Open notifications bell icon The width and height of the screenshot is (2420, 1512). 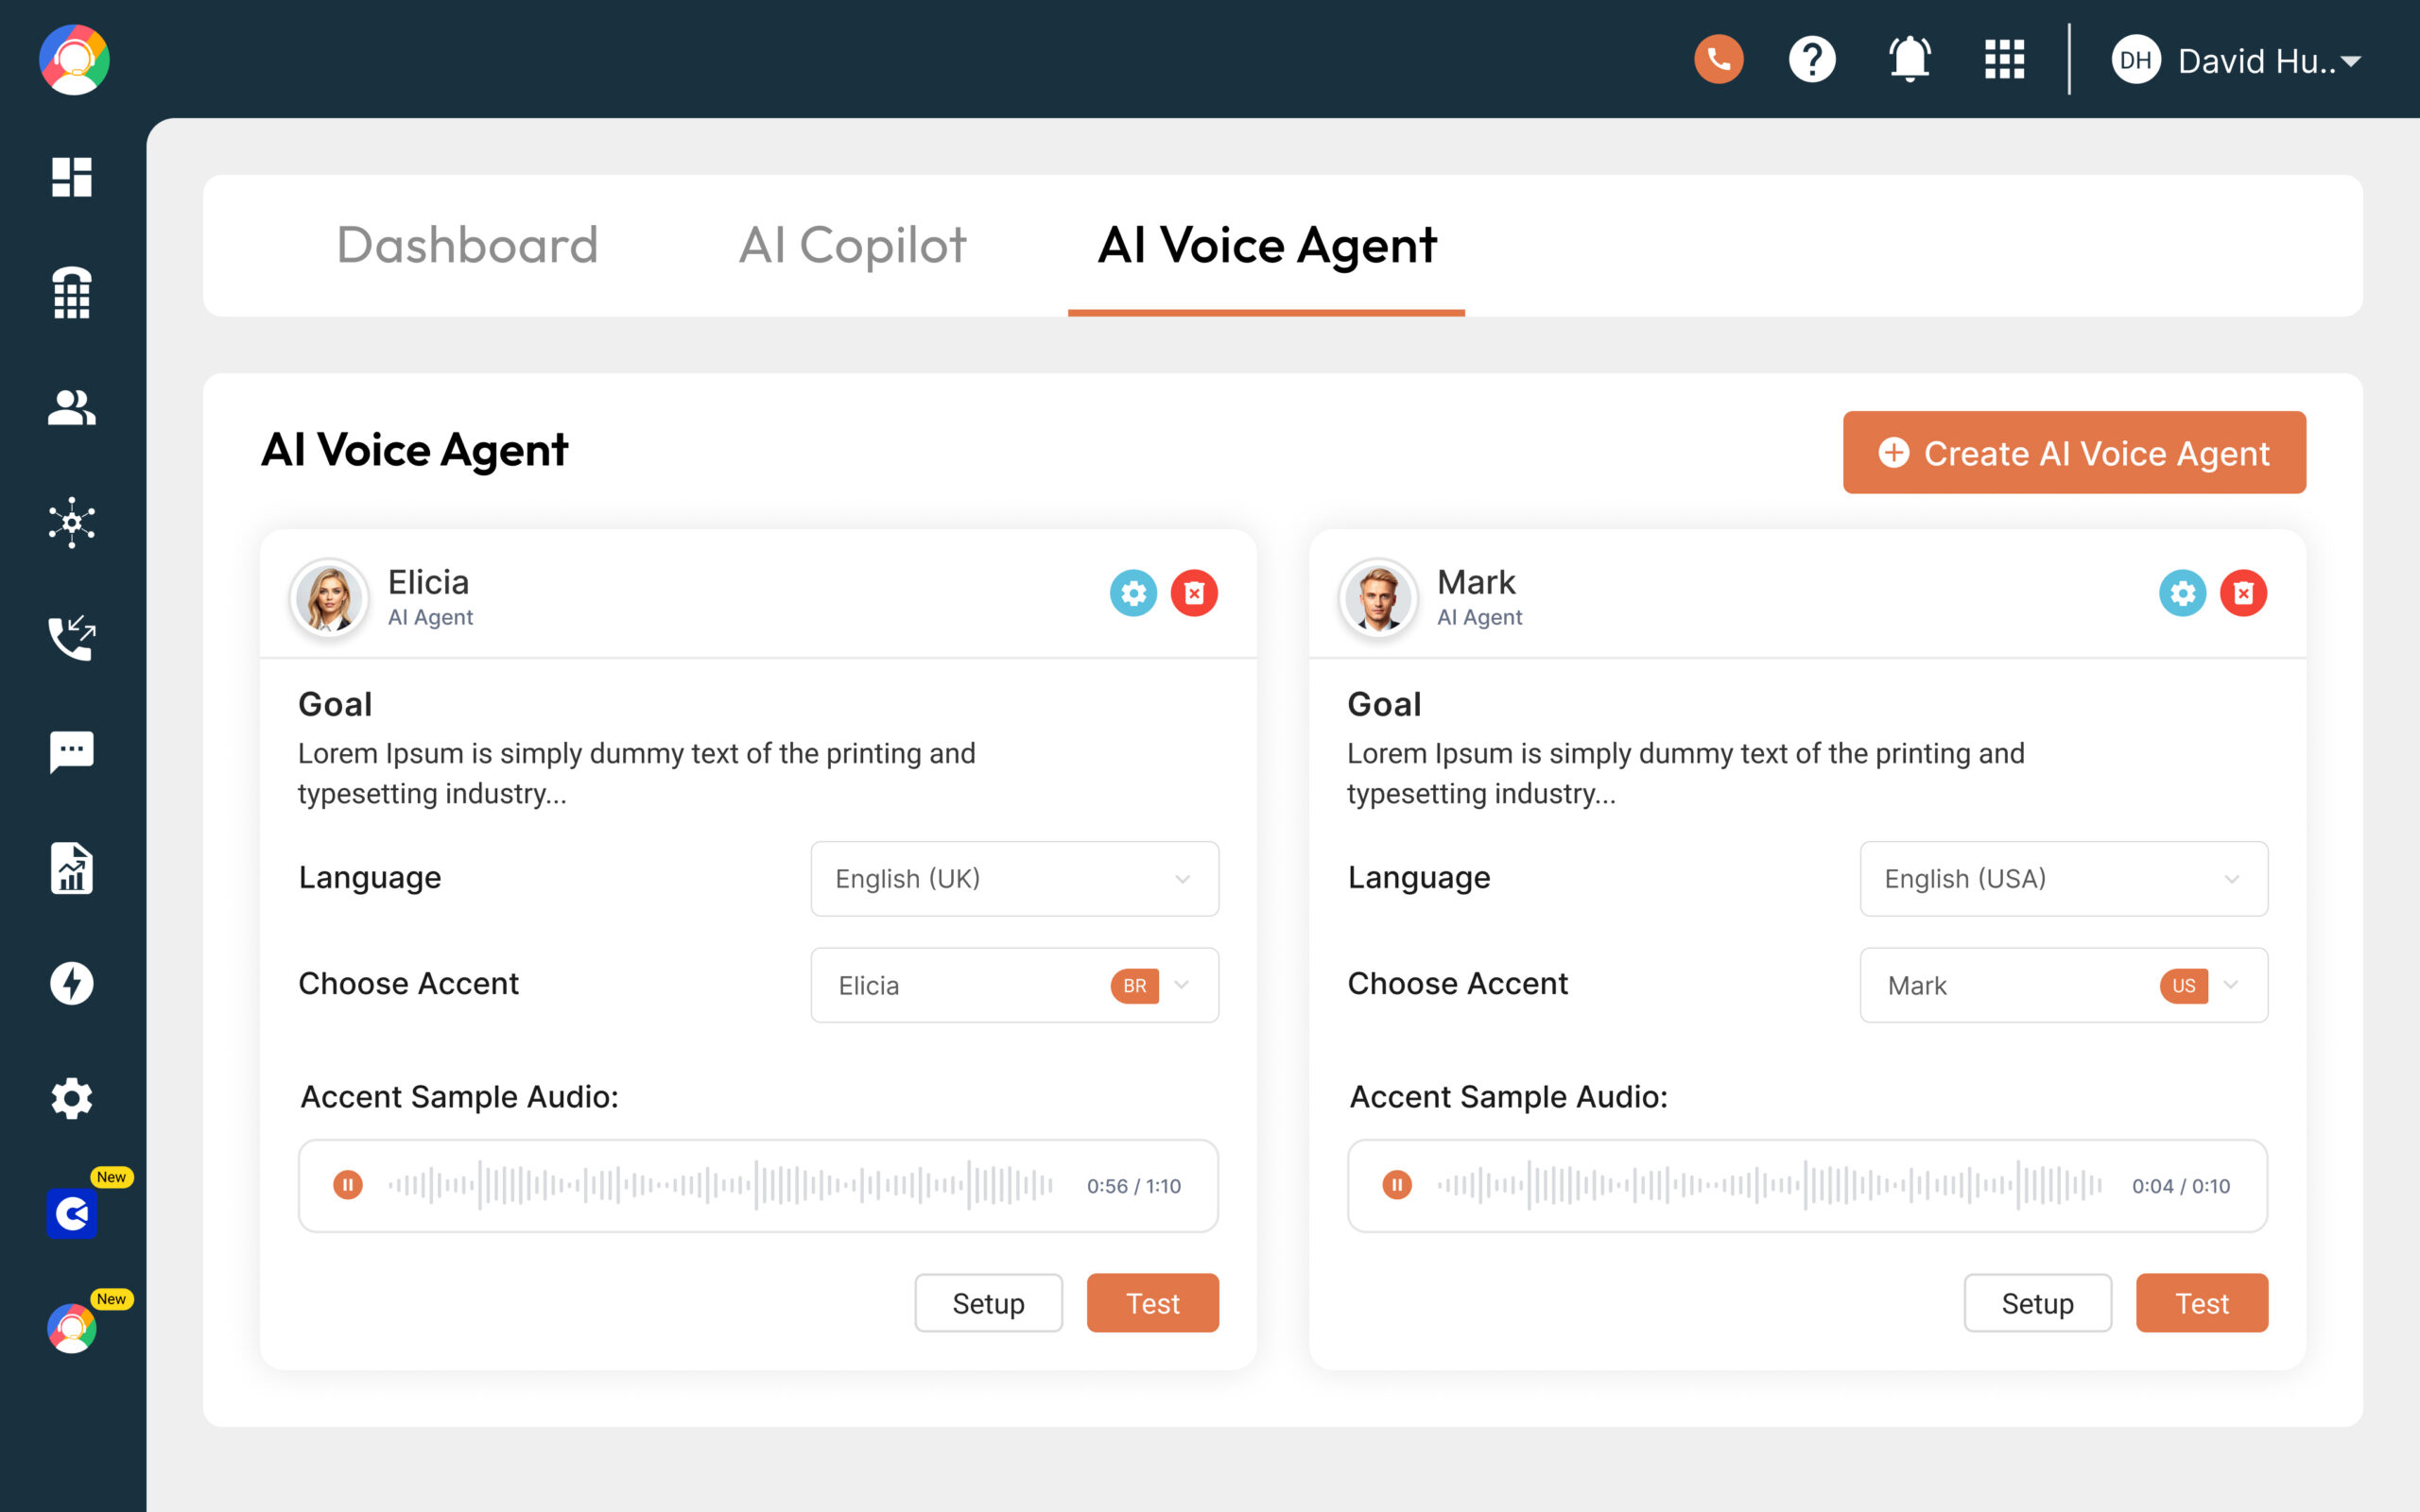pos(1909,60)
